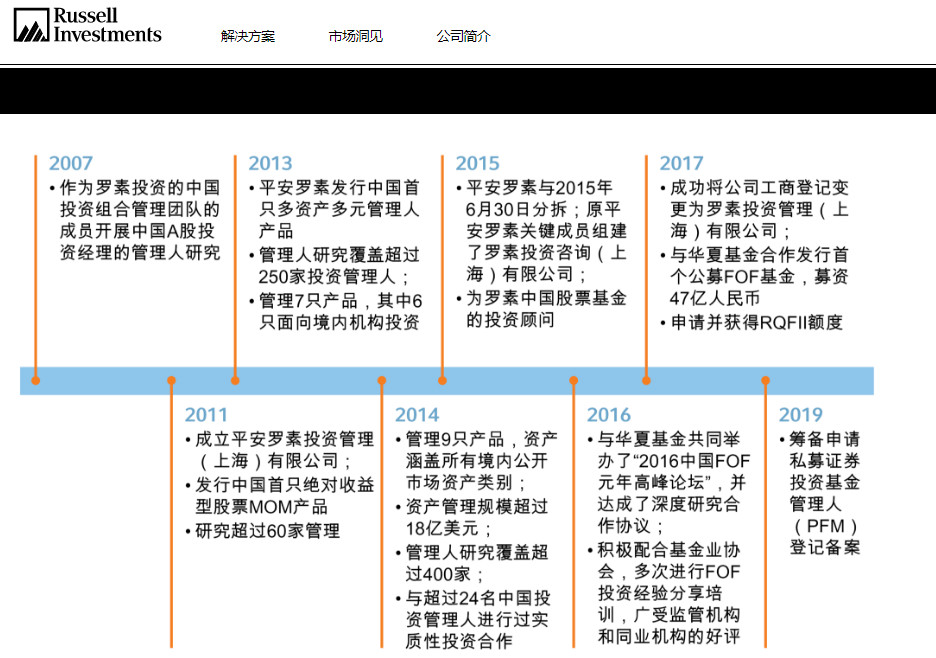Click the orange timeline dot for 2013
Image resolution: width=936 pixels, height=658 pixels.
(x=235, y=380)
